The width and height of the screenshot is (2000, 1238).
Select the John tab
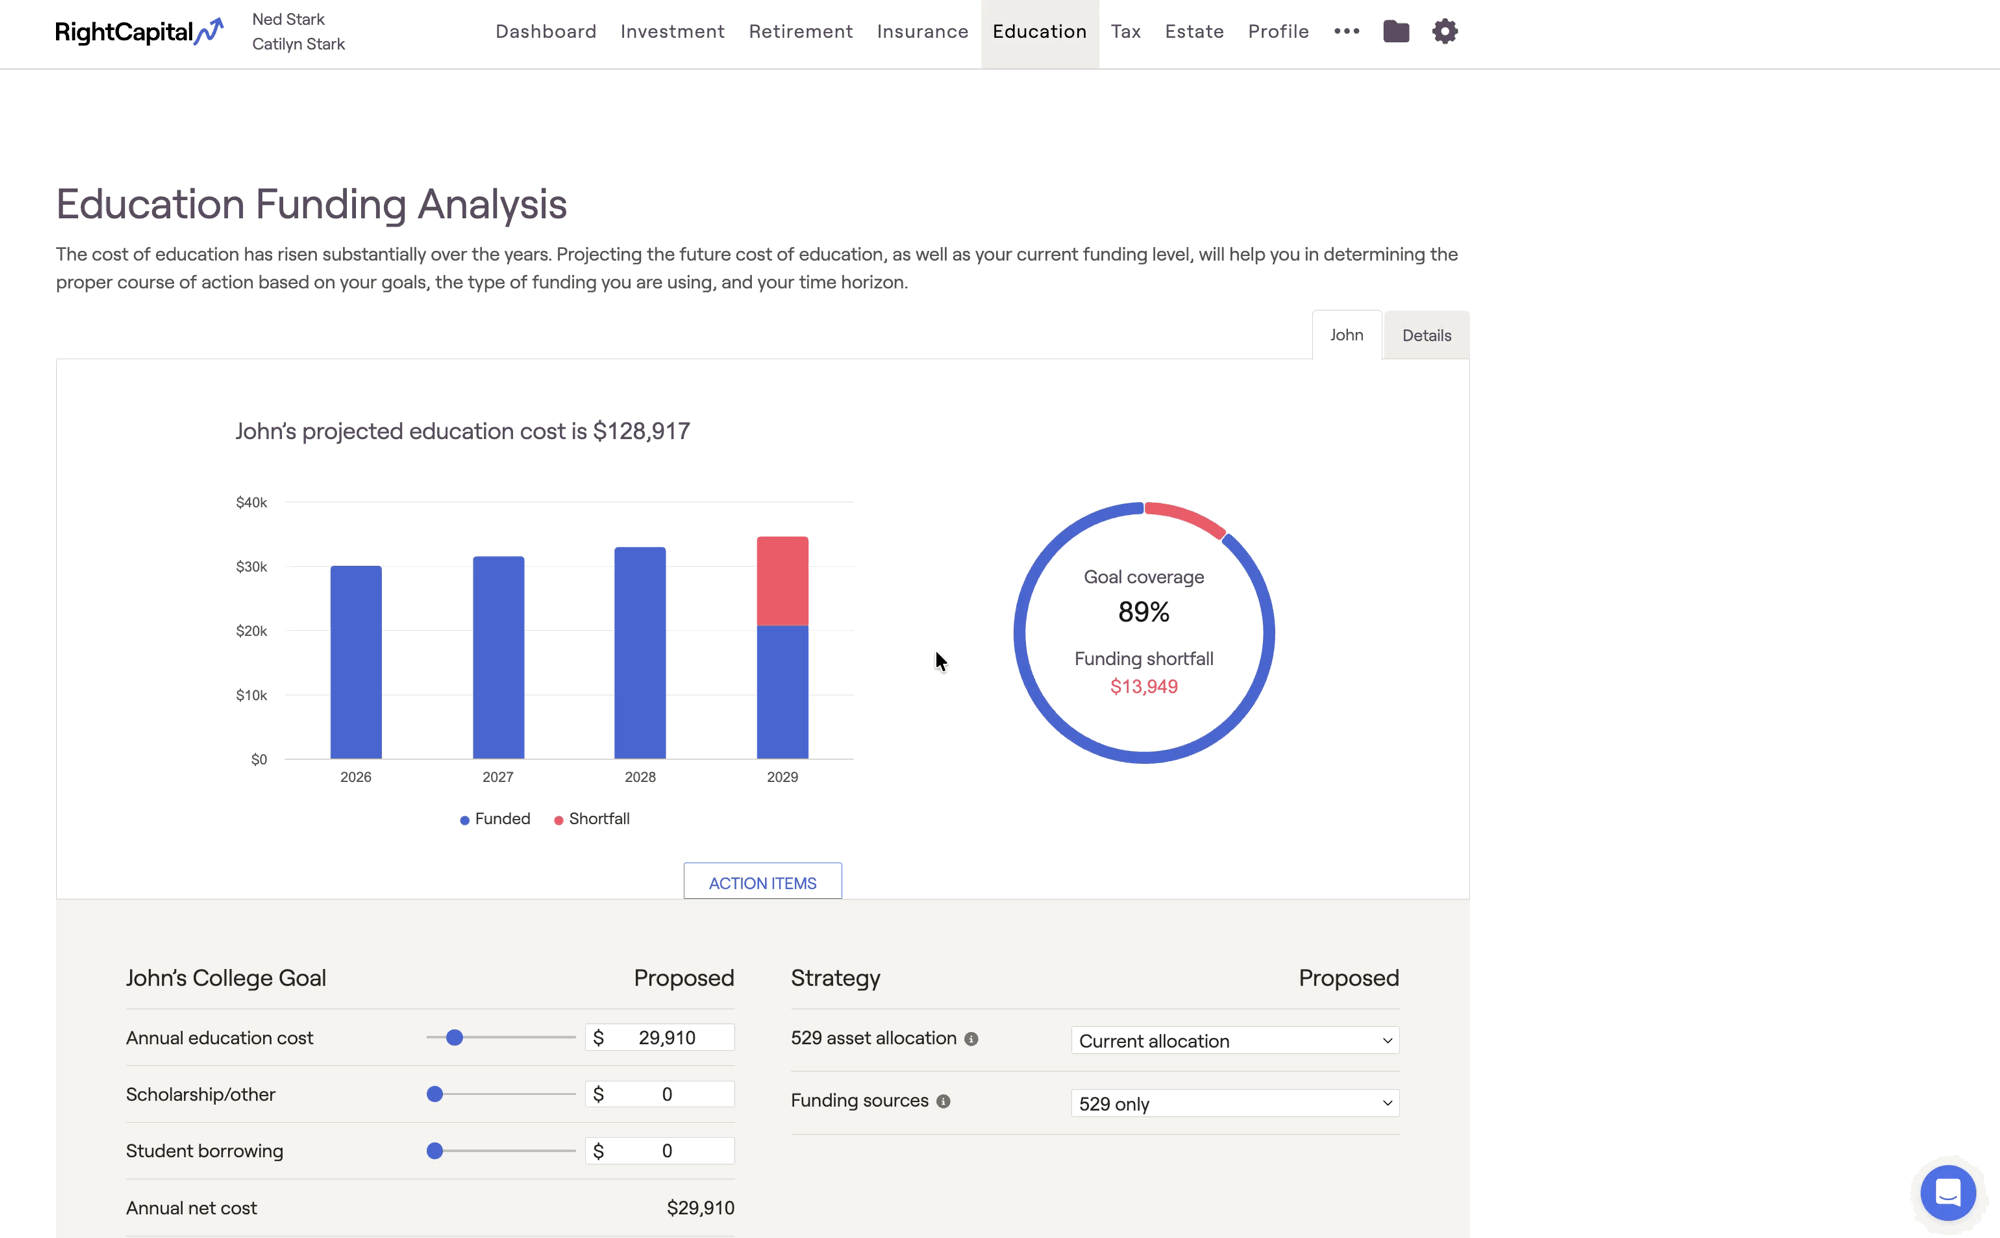(1346, 335)
